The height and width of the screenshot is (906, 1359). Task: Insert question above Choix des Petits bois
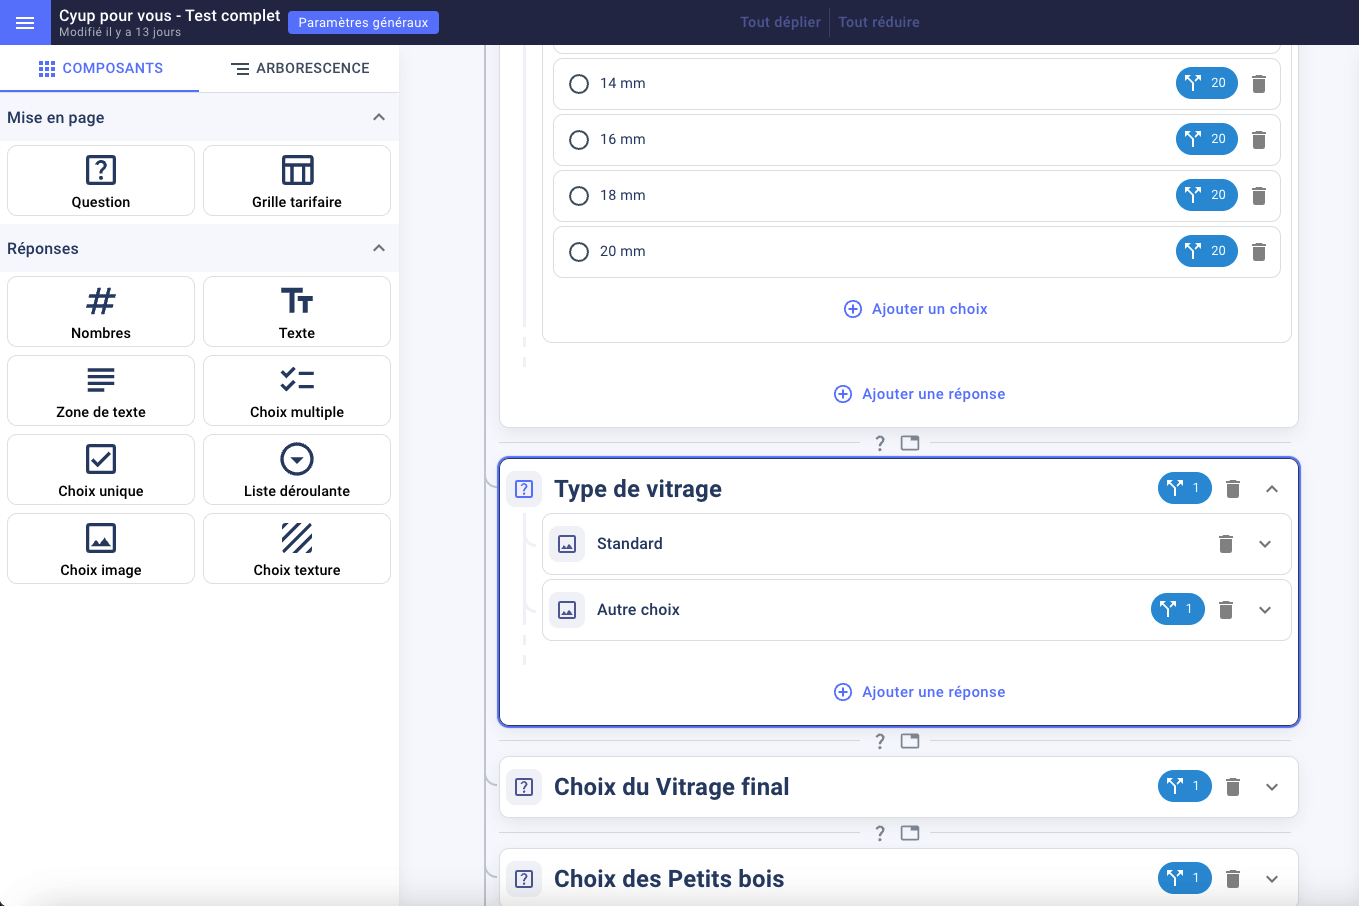[x=880, y=833]
